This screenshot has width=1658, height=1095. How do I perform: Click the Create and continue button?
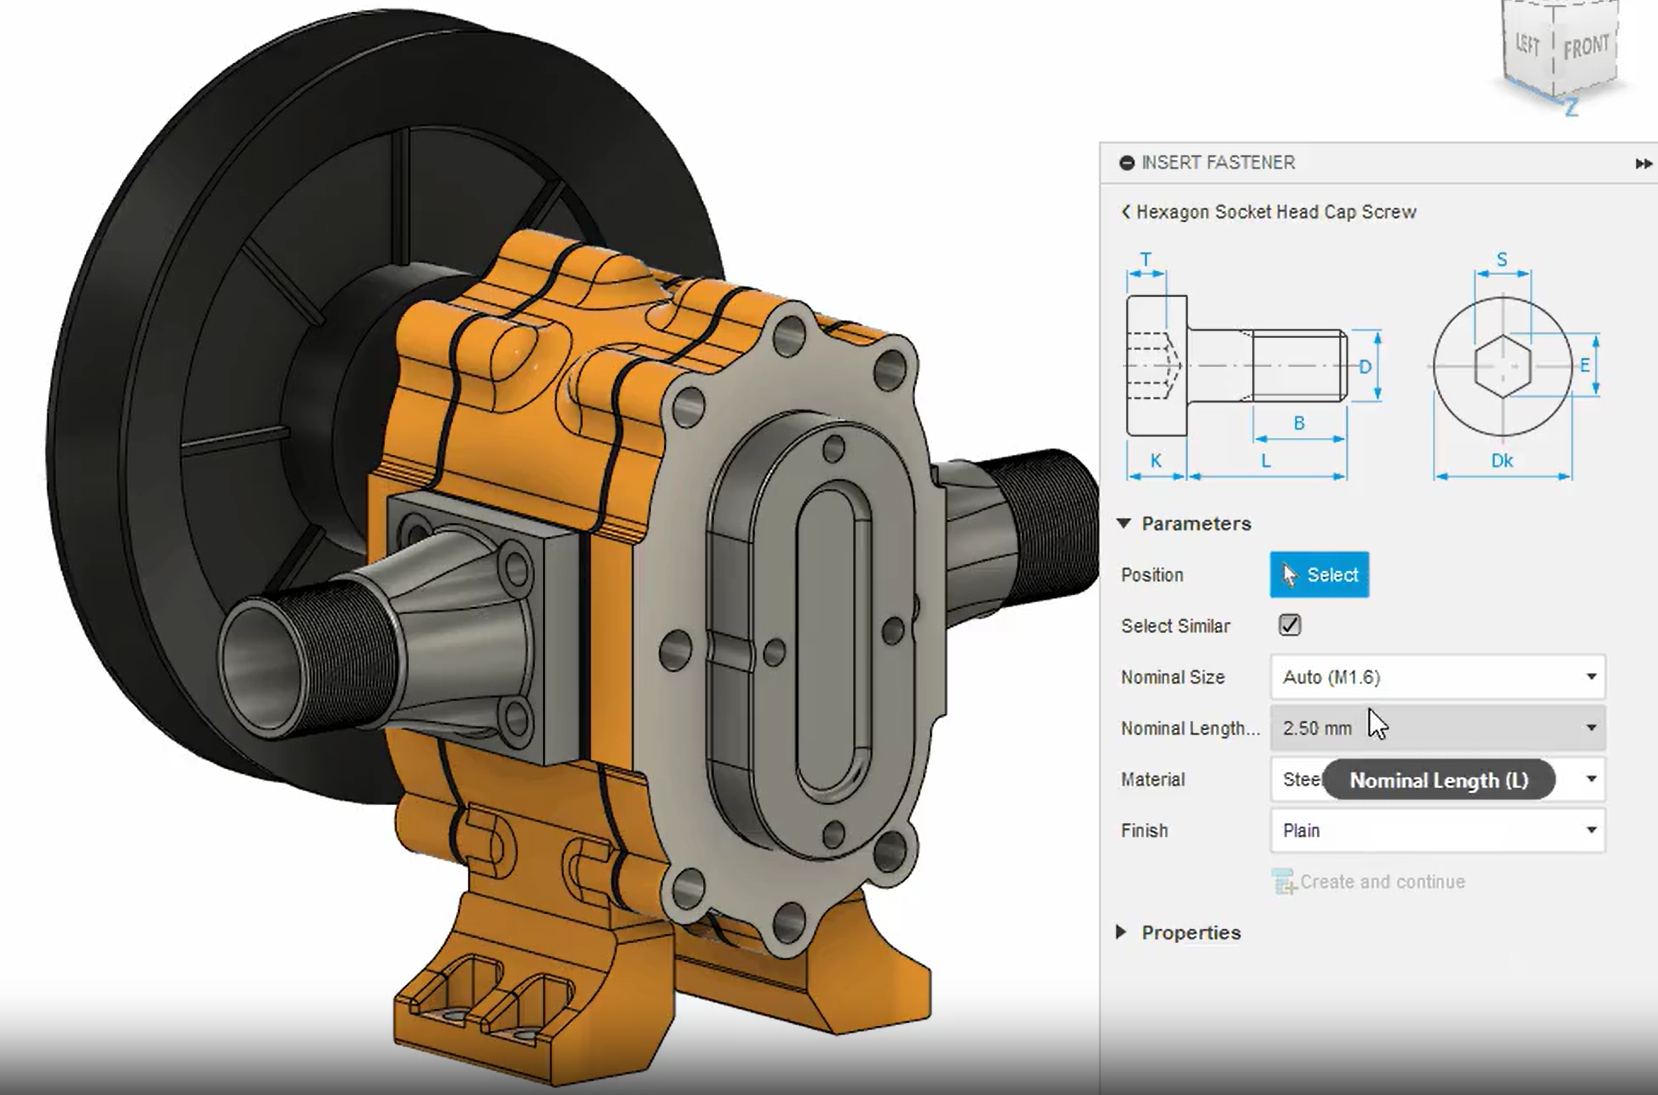1368,882
